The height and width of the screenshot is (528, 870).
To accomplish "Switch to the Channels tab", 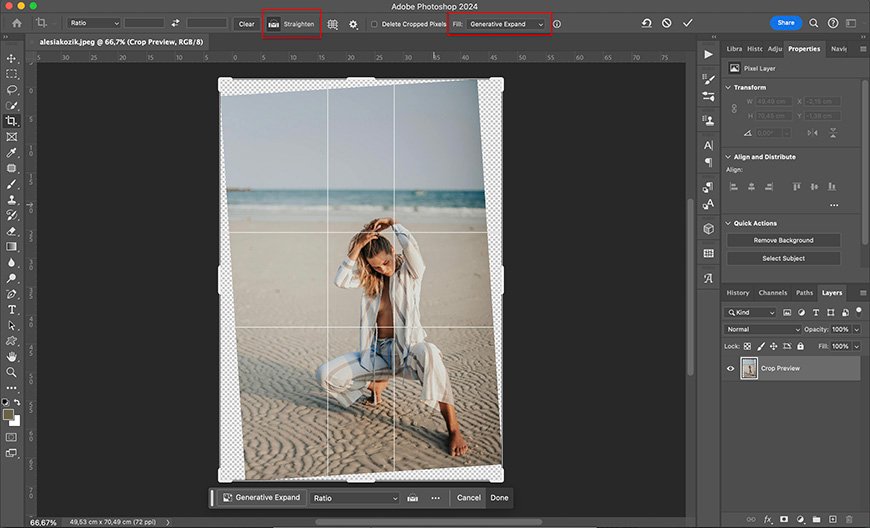I will [772, 293].
